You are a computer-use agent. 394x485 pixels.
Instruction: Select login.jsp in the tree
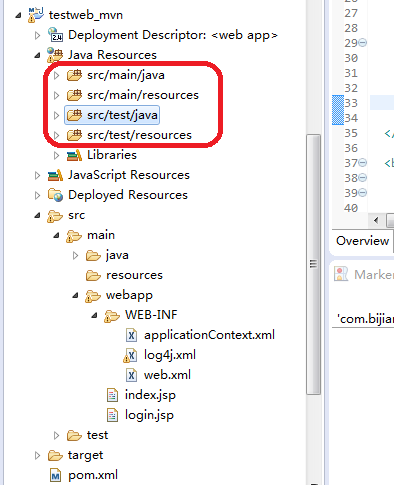click(149, 415)
